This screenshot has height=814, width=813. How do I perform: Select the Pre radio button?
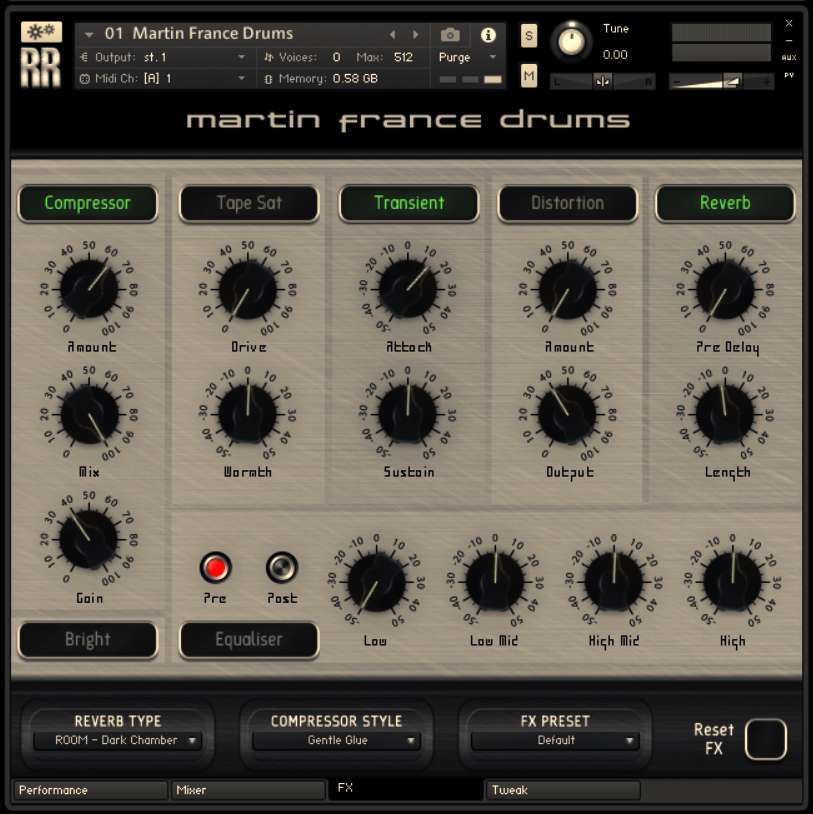tap(215, 567)
